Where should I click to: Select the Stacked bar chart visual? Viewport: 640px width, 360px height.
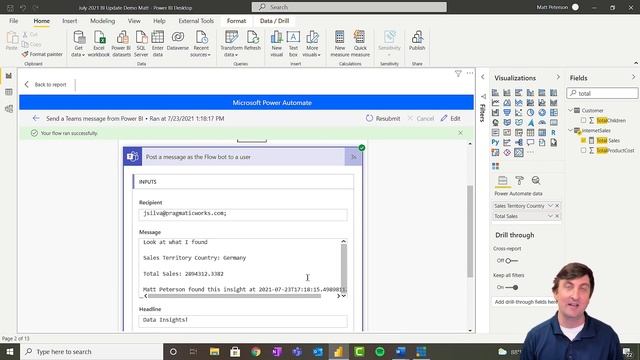pos(495,93)
